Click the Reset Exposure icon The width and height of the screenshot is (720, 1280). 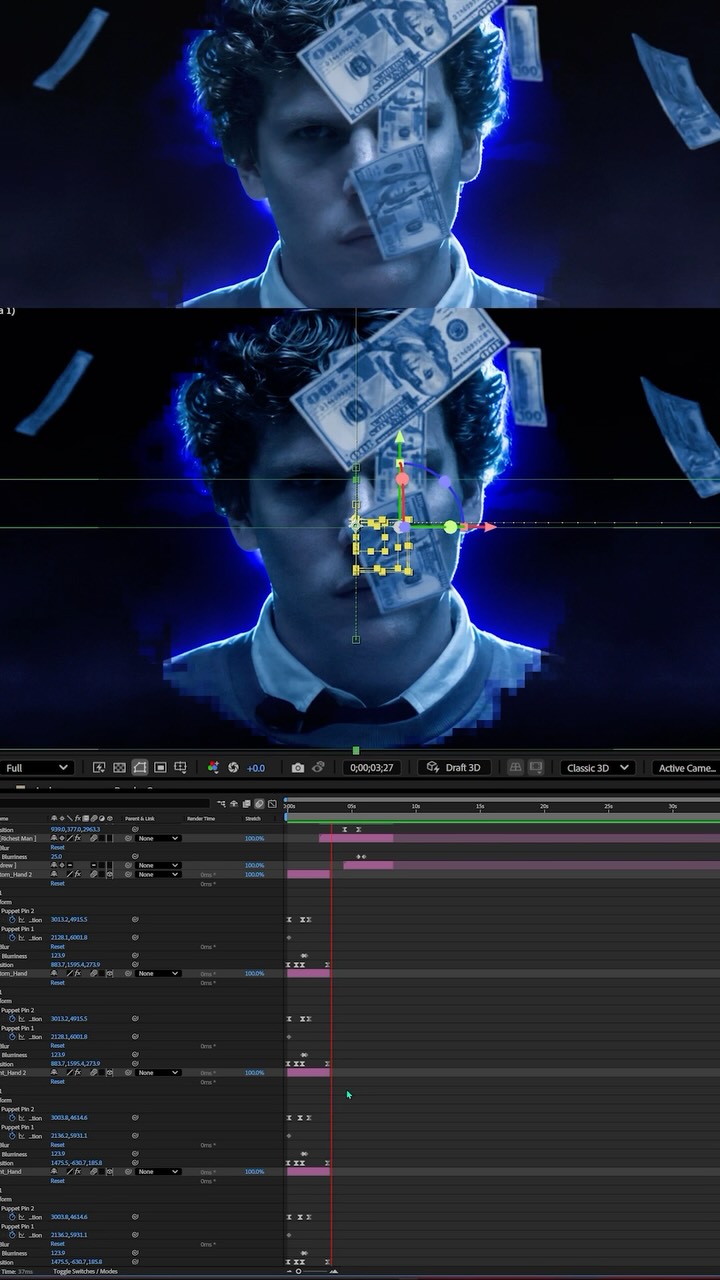click(233, 767)
